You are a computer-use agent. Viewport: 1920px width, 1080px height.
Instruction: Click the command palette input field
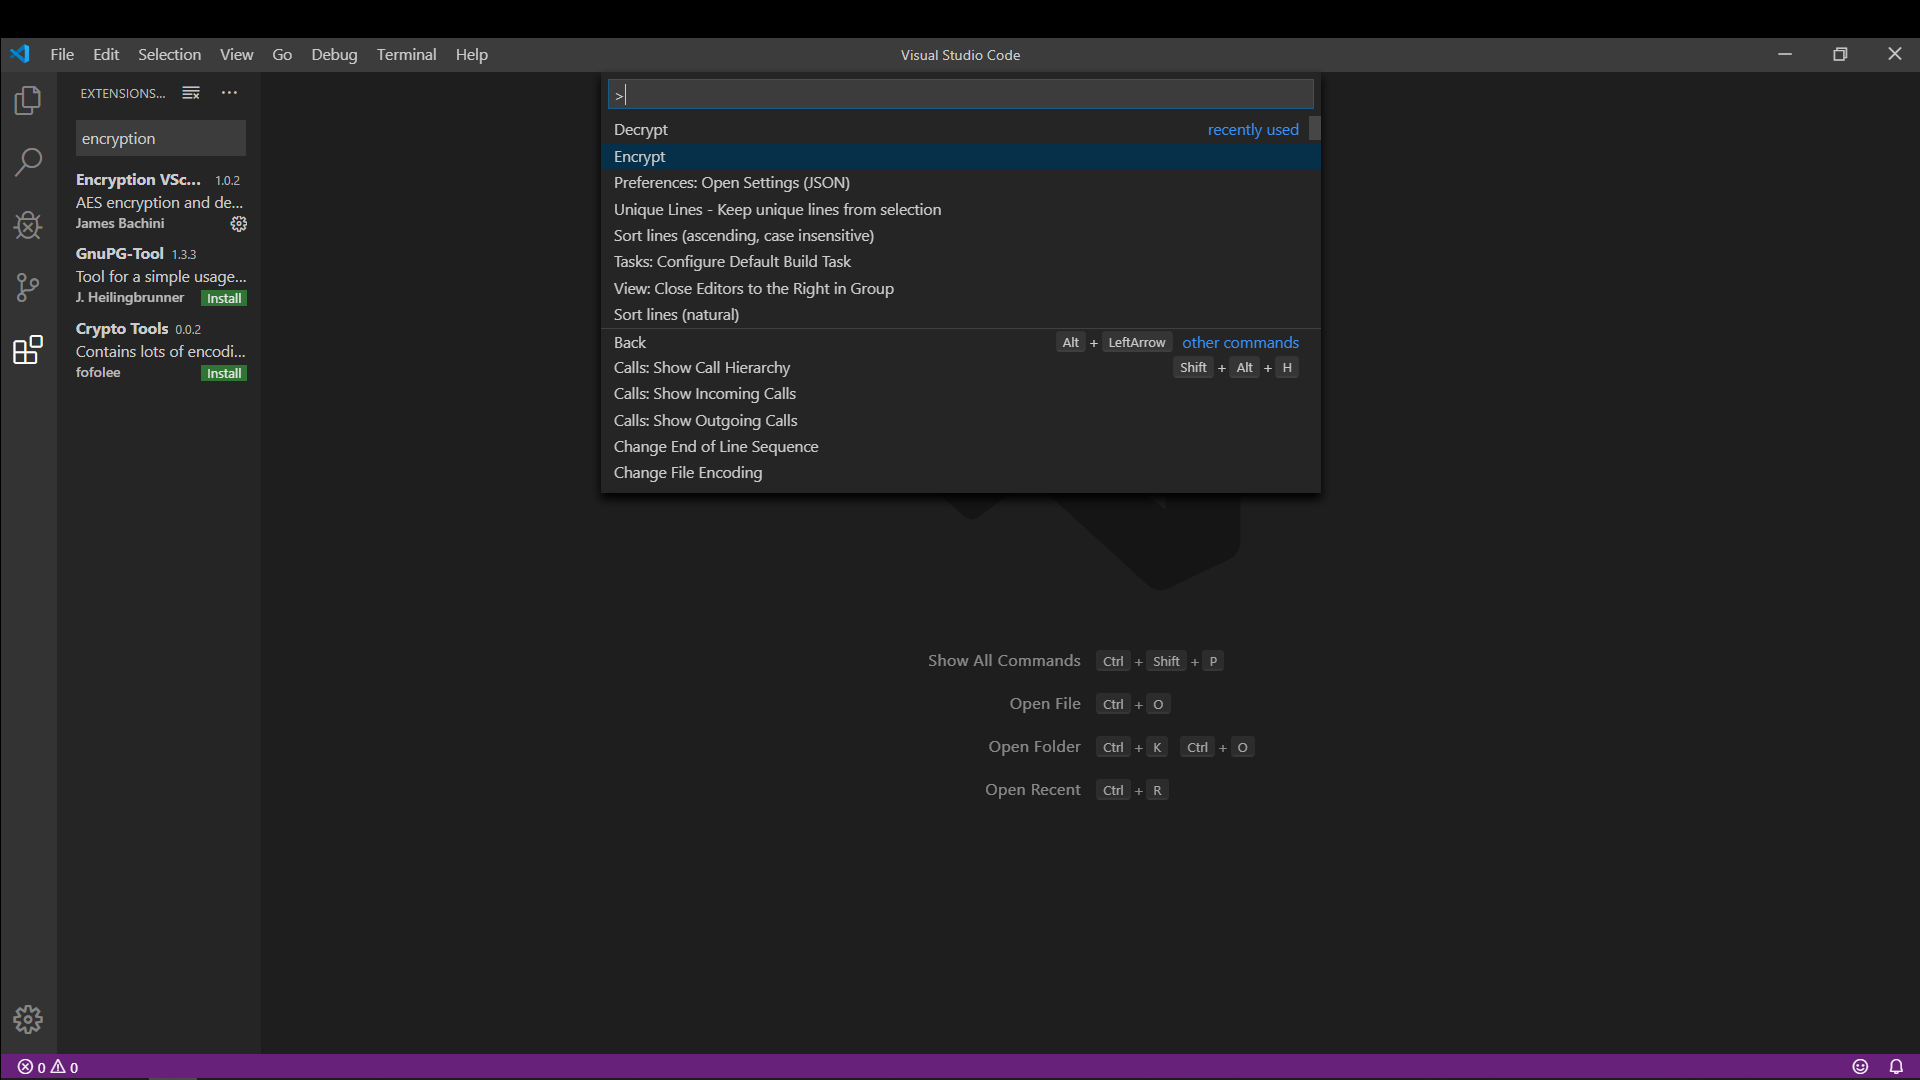pos(960,94)
